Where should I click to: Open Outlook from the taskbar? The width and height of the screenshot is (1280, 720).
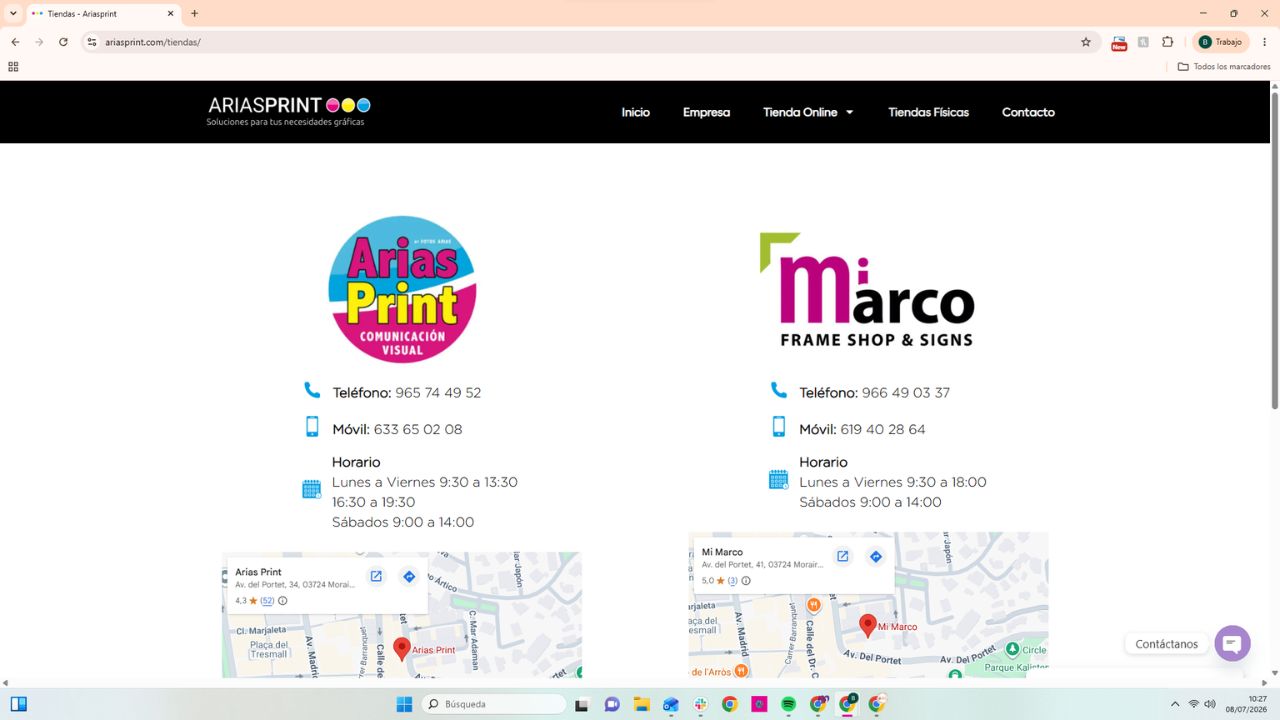671,704
